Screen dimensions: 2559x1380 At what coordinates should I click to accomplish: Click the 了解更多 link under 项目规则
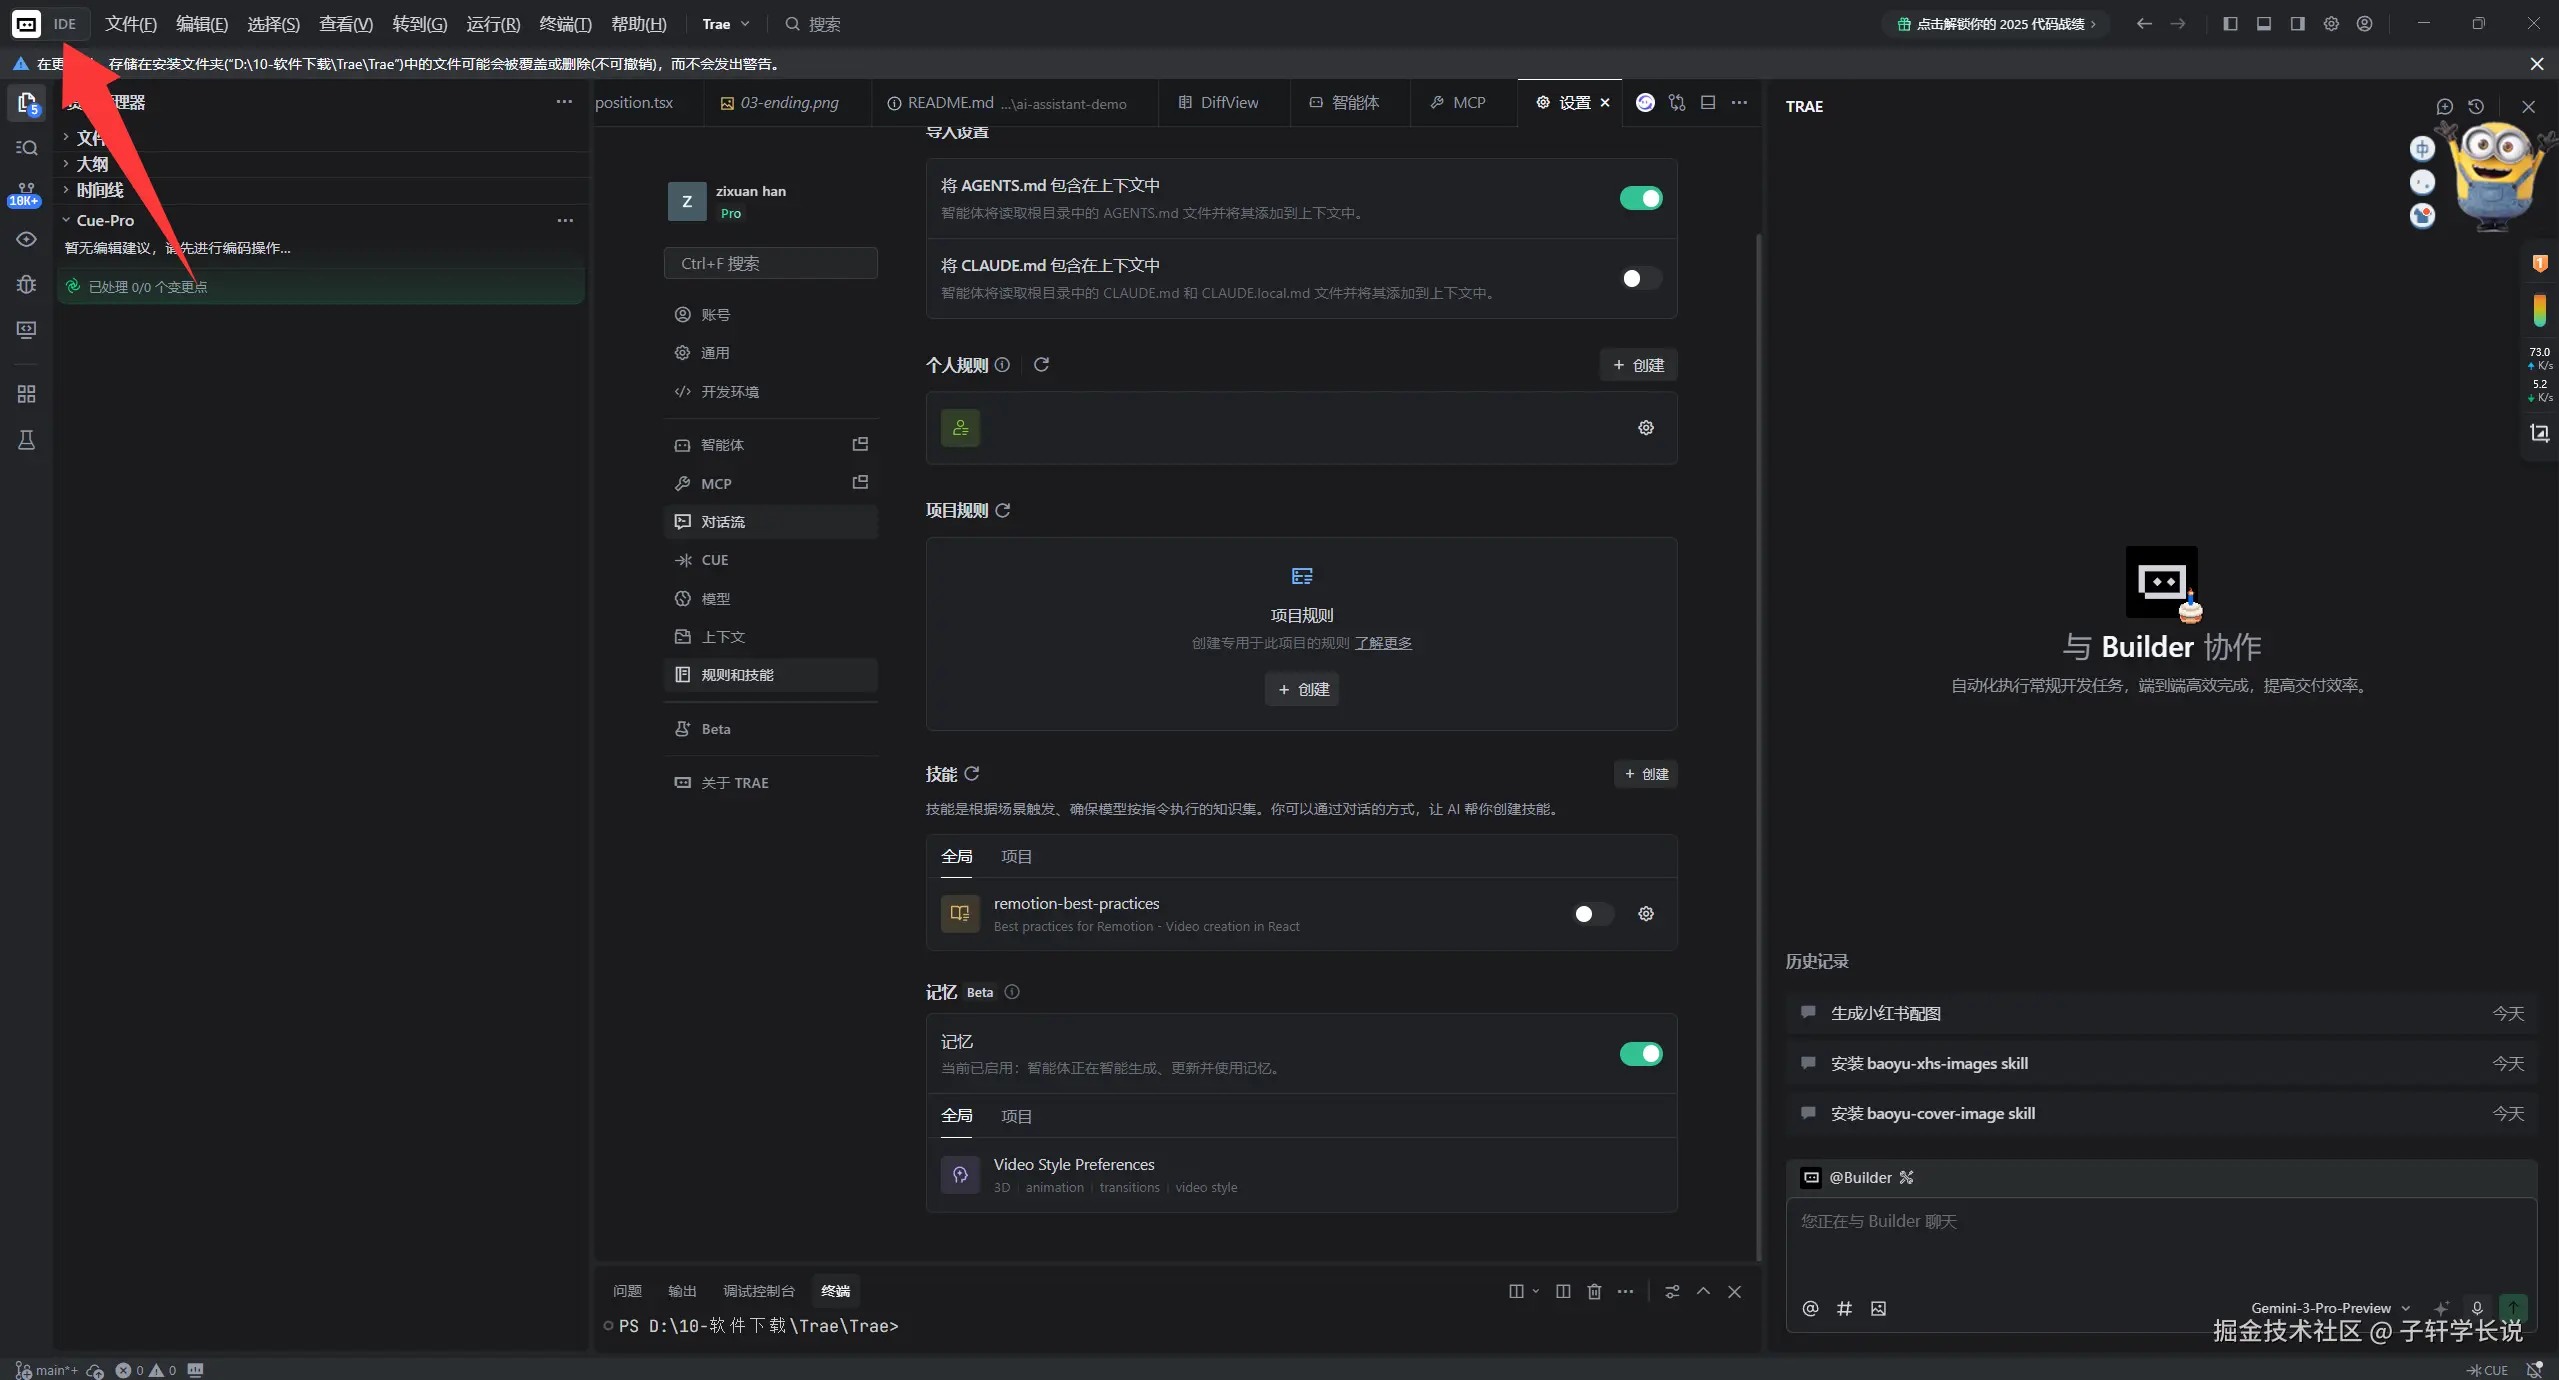pos(1383,643)
